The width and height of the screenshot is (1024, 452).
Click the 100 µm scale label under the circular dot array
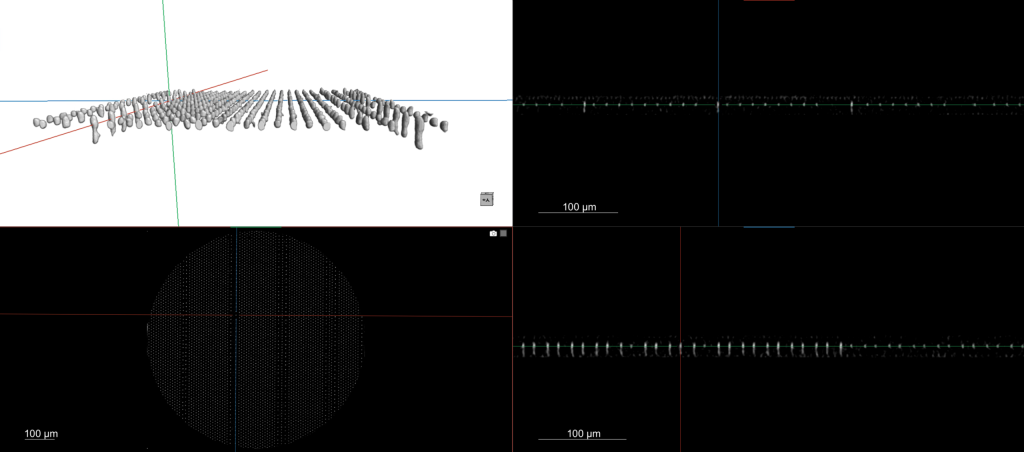click(x=41, y=434)
